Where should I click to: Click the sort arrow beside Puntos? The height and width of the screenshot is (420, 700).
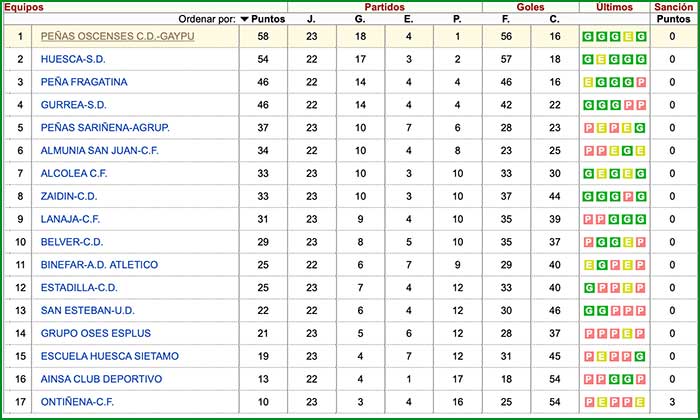tap(245, 19)
